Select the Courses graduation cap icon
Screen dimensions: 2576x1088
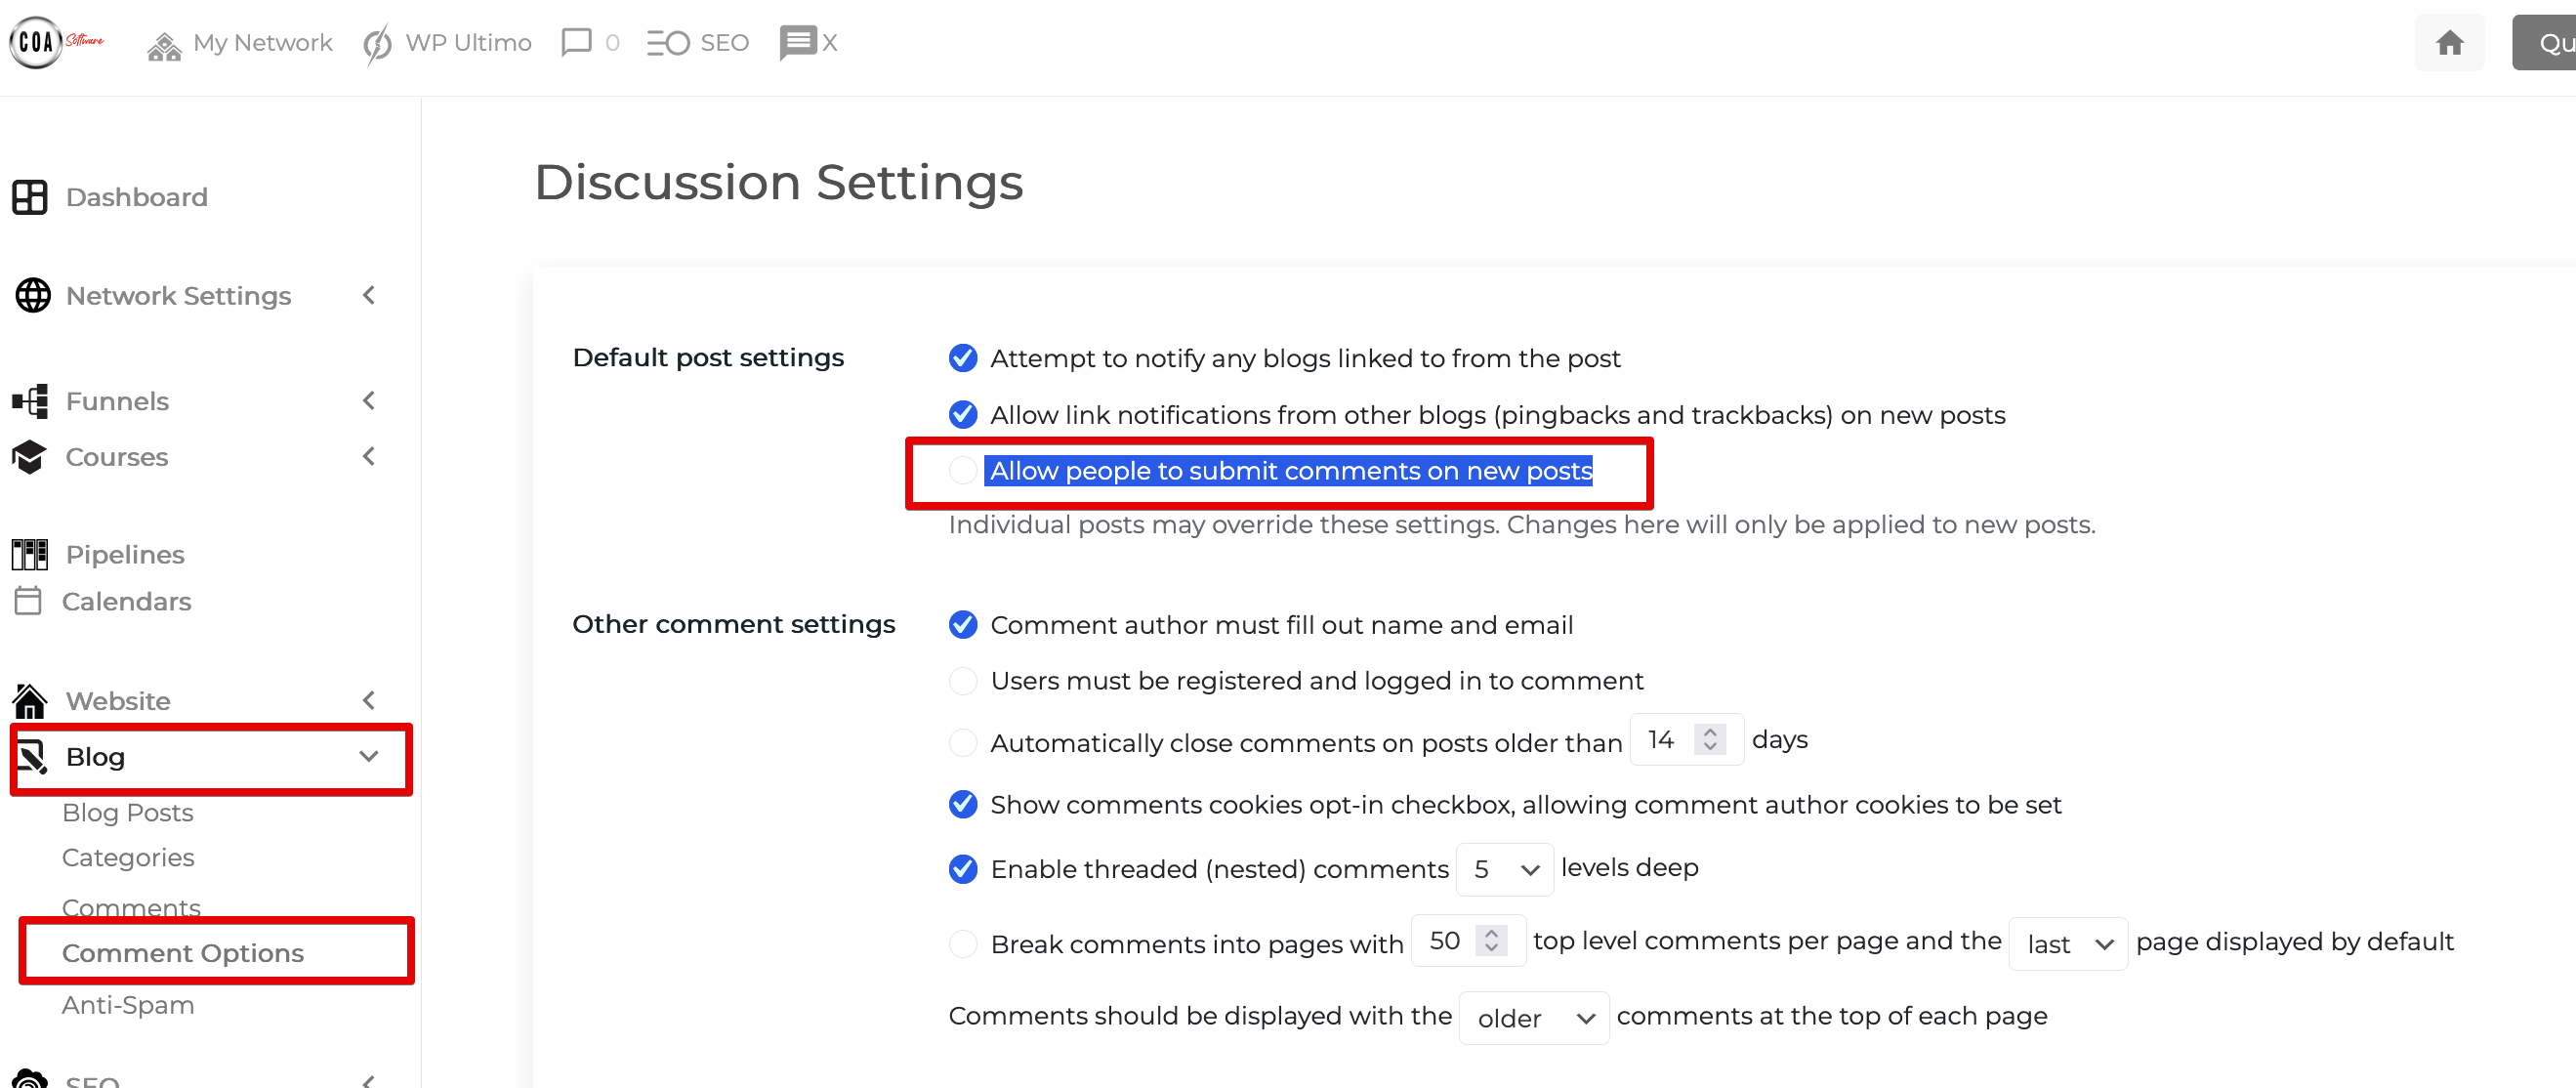point(29,456)
